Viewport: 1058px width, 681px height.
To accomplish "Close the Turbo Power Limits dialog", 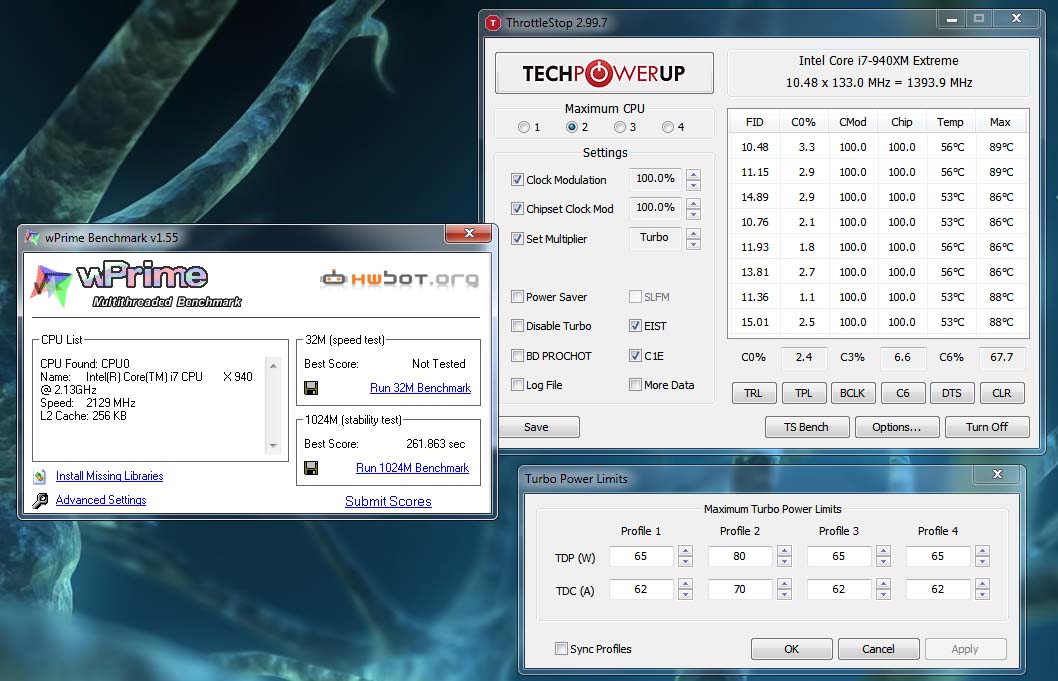I will [x=997, y=474].
